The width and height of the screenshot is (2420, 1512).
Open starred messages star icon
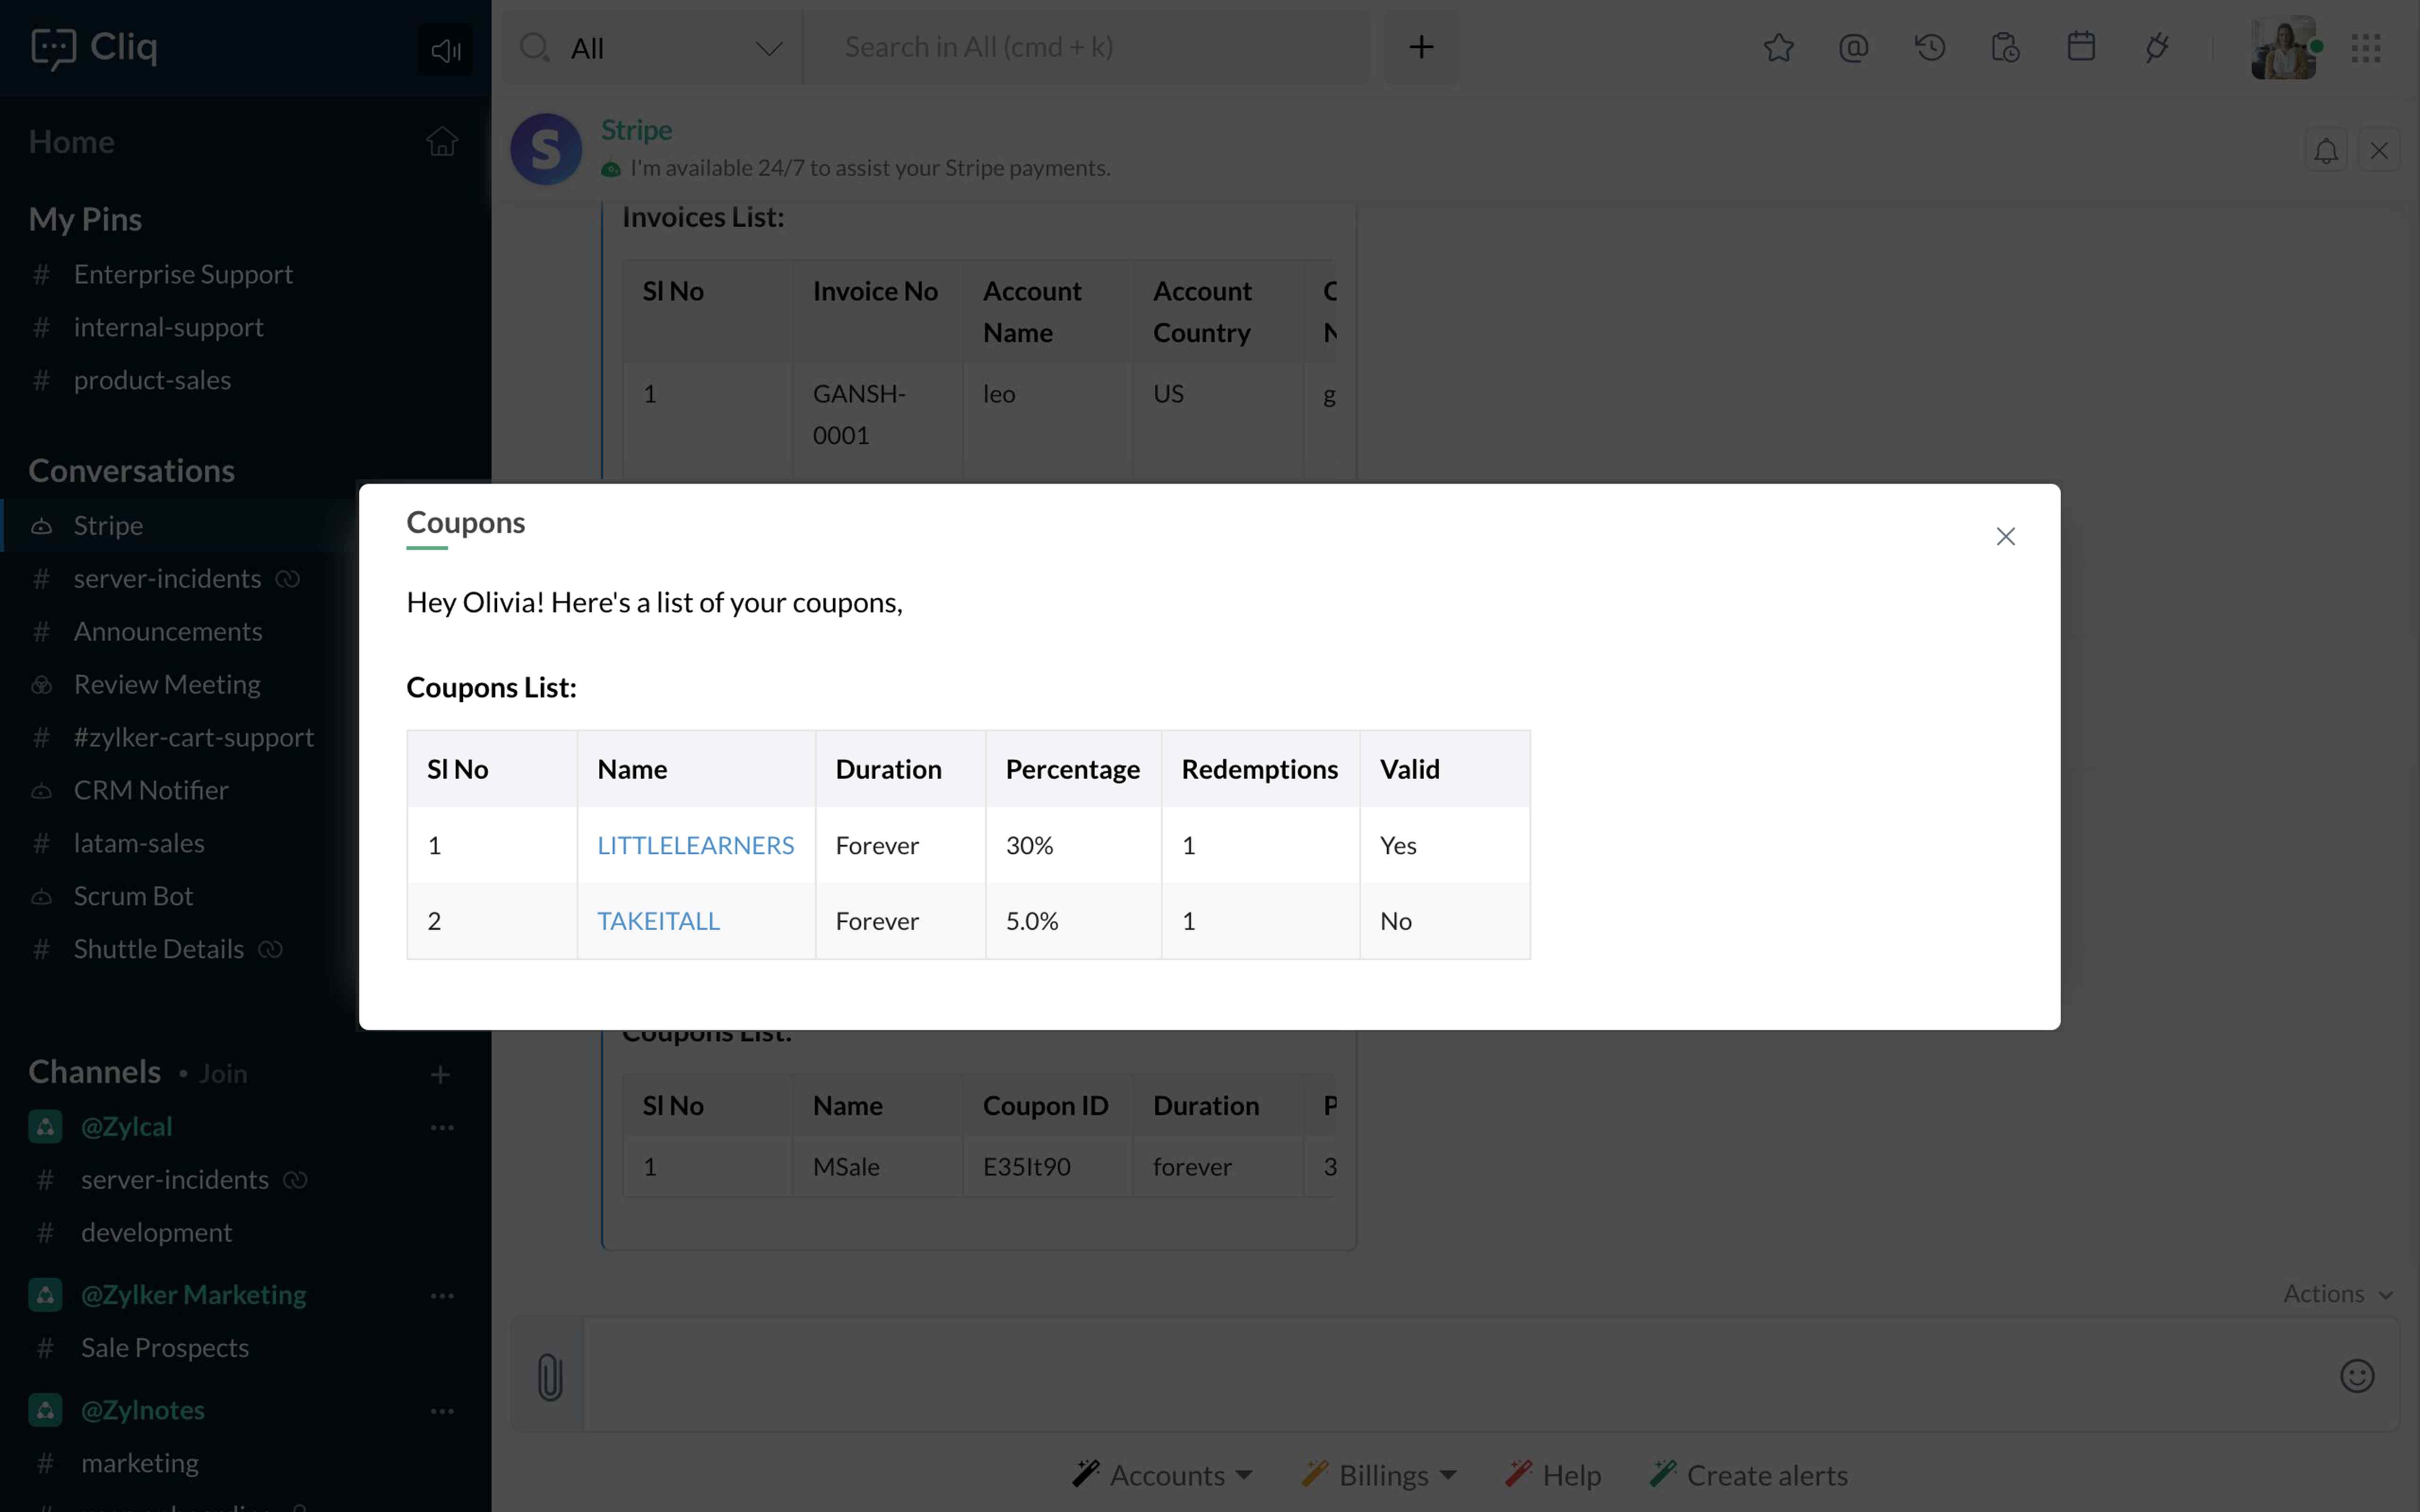click(x=1778, y=47)
